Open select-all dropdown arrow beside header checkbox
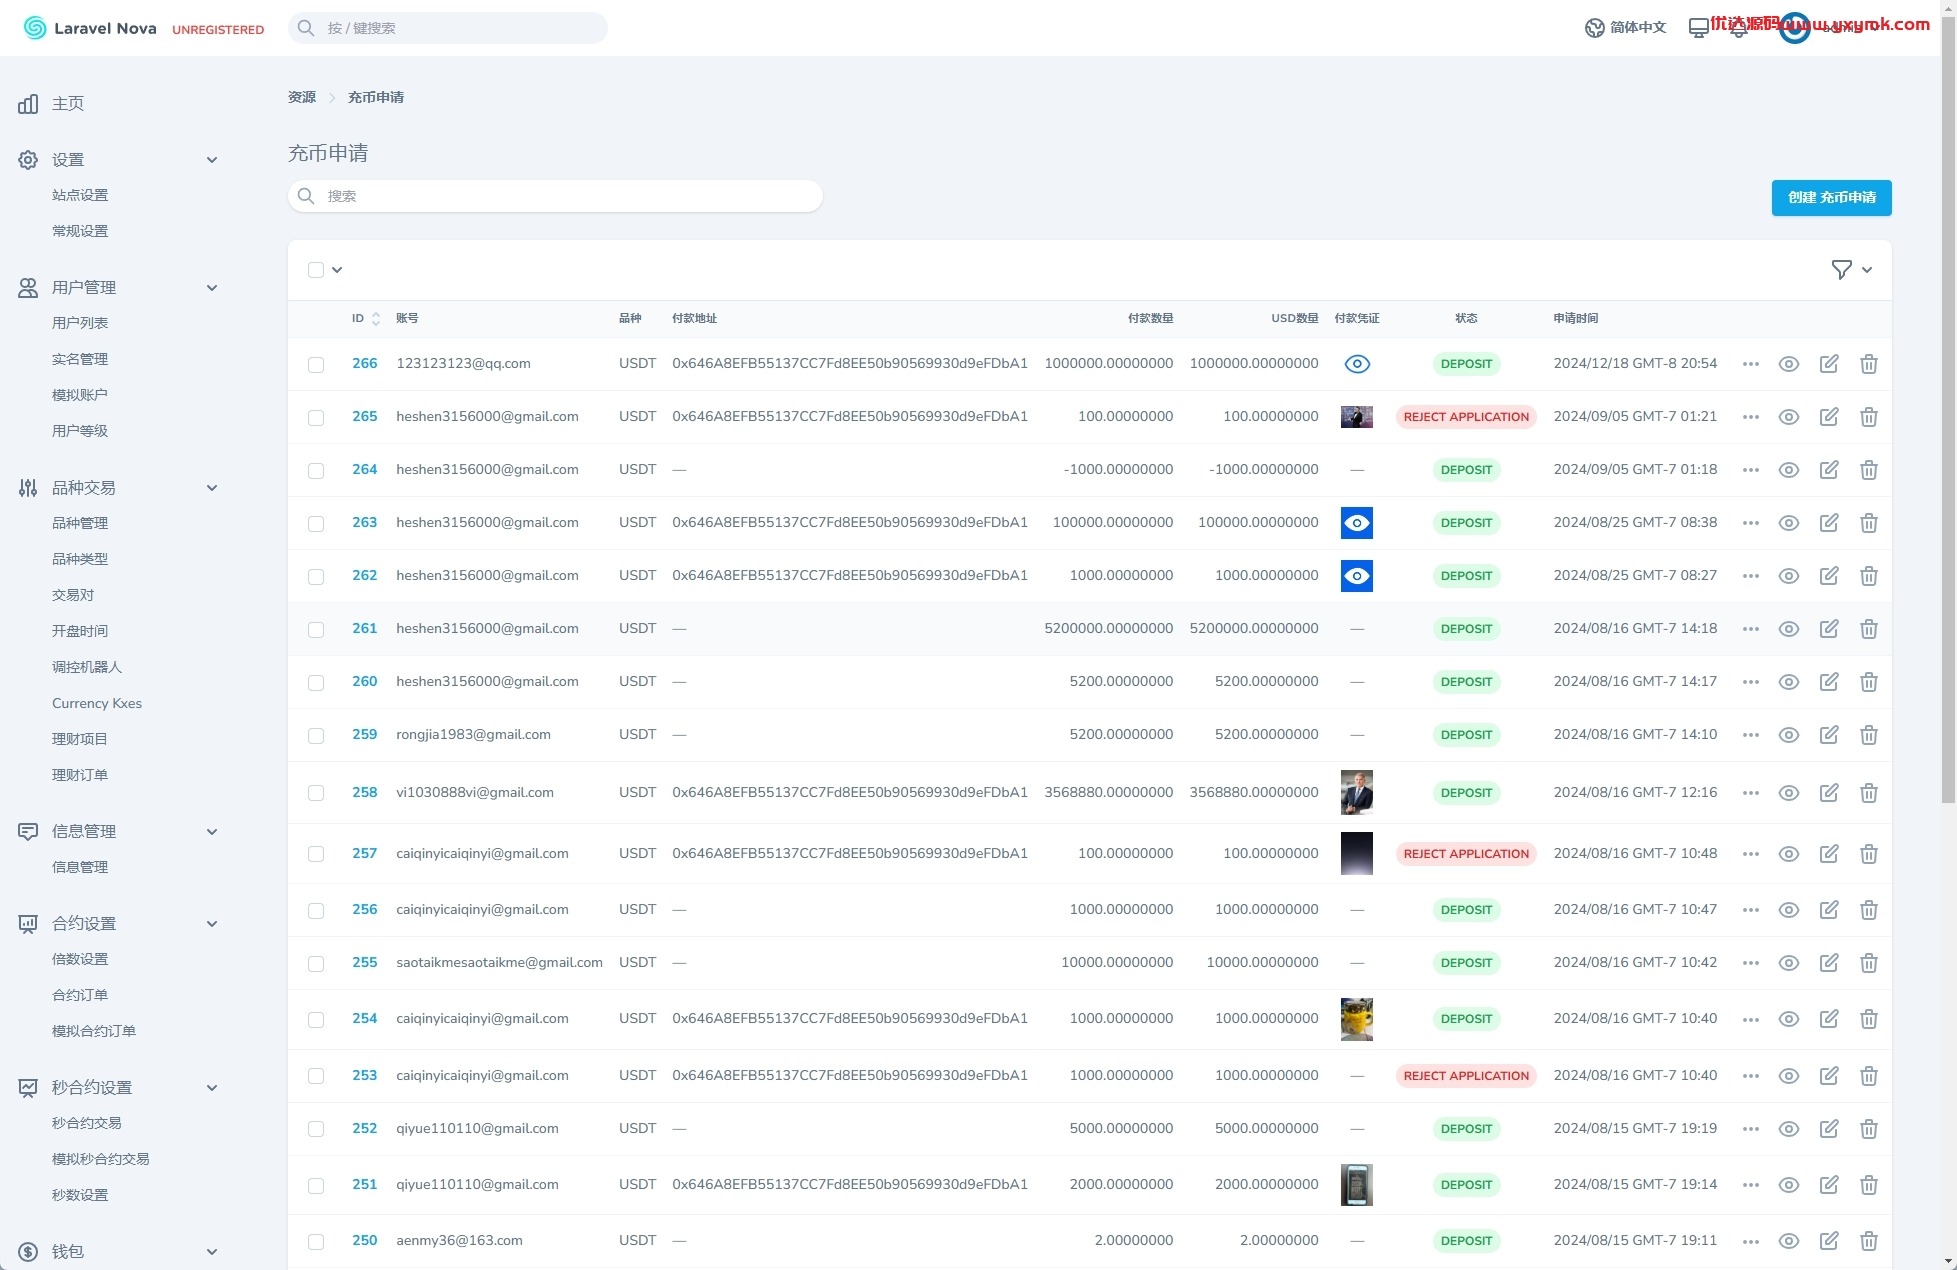The height and width of the screenshot is (1270, 1957). click(337, 270)
